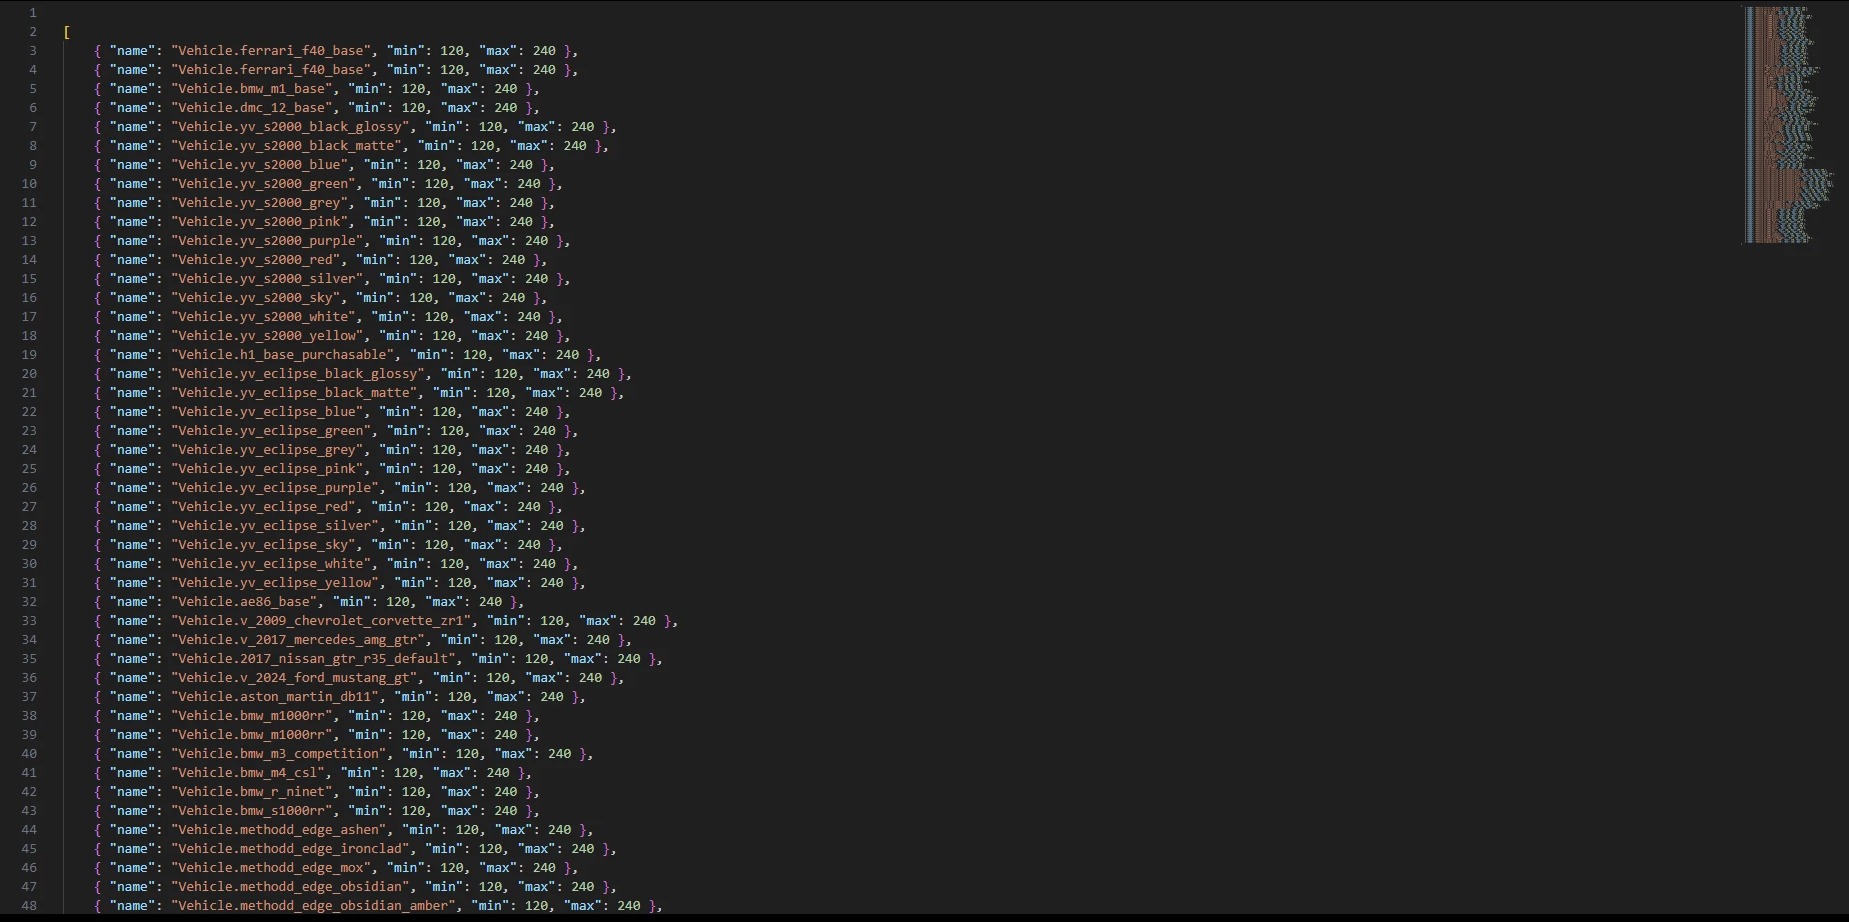Screen dimensions: 1849x922
Task: Click "Vehicle.bmw_s1000rr" string
Action: pos(252,811)
